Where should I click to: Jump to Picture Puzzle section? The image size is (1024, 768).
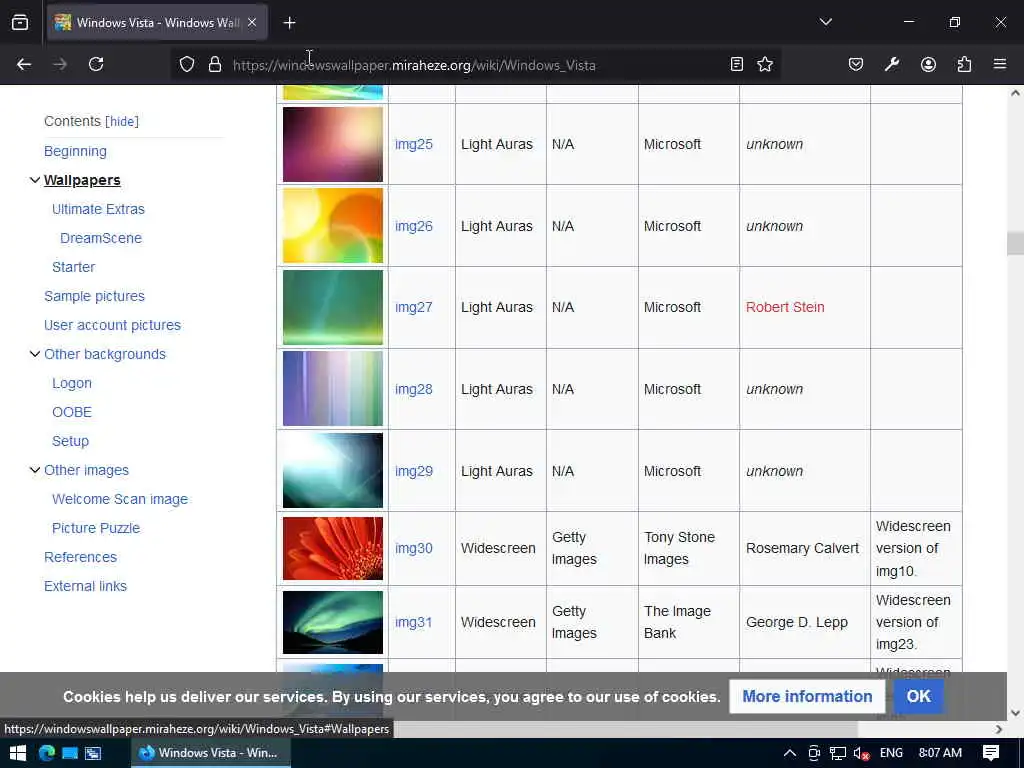96,528
